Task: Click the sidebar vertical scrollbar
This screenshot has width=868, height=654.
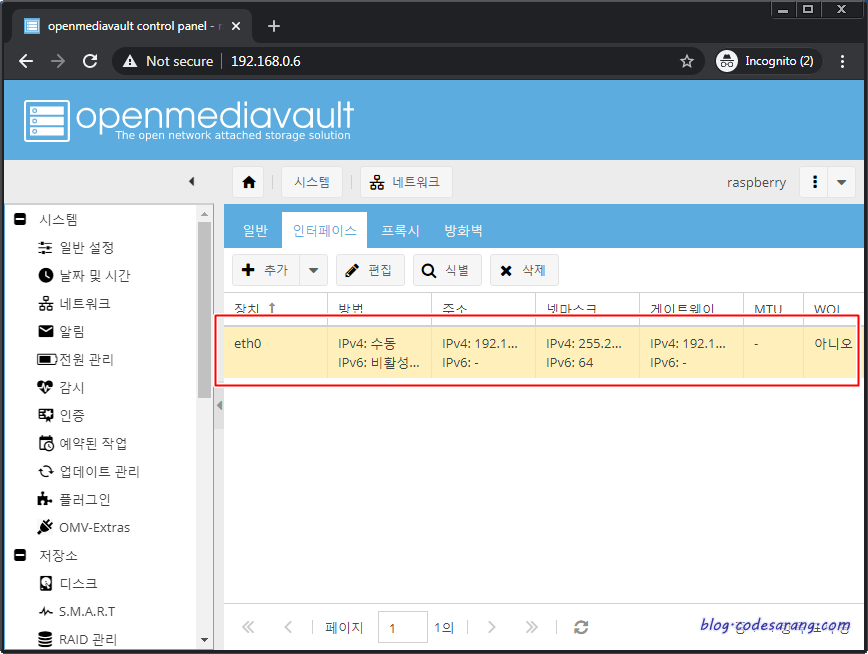Action: [204, 310]
